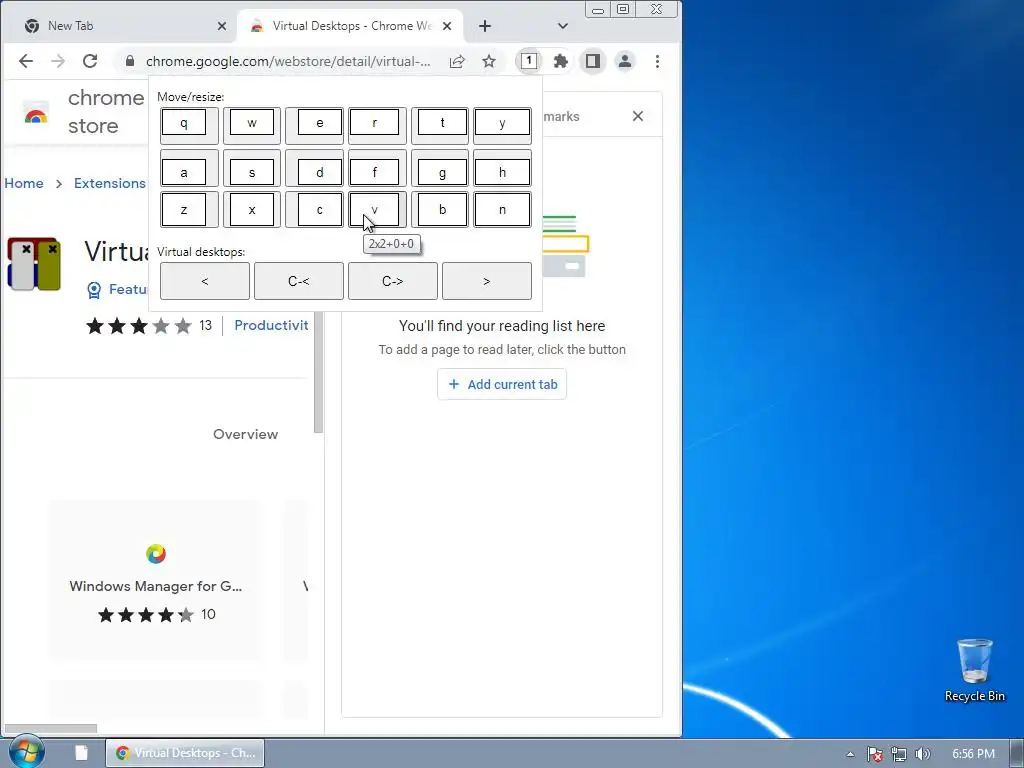This screenshot has width=1024, height=768.
Task: Open the Extensions puzzle icon
Action: [x=560, y=61]
